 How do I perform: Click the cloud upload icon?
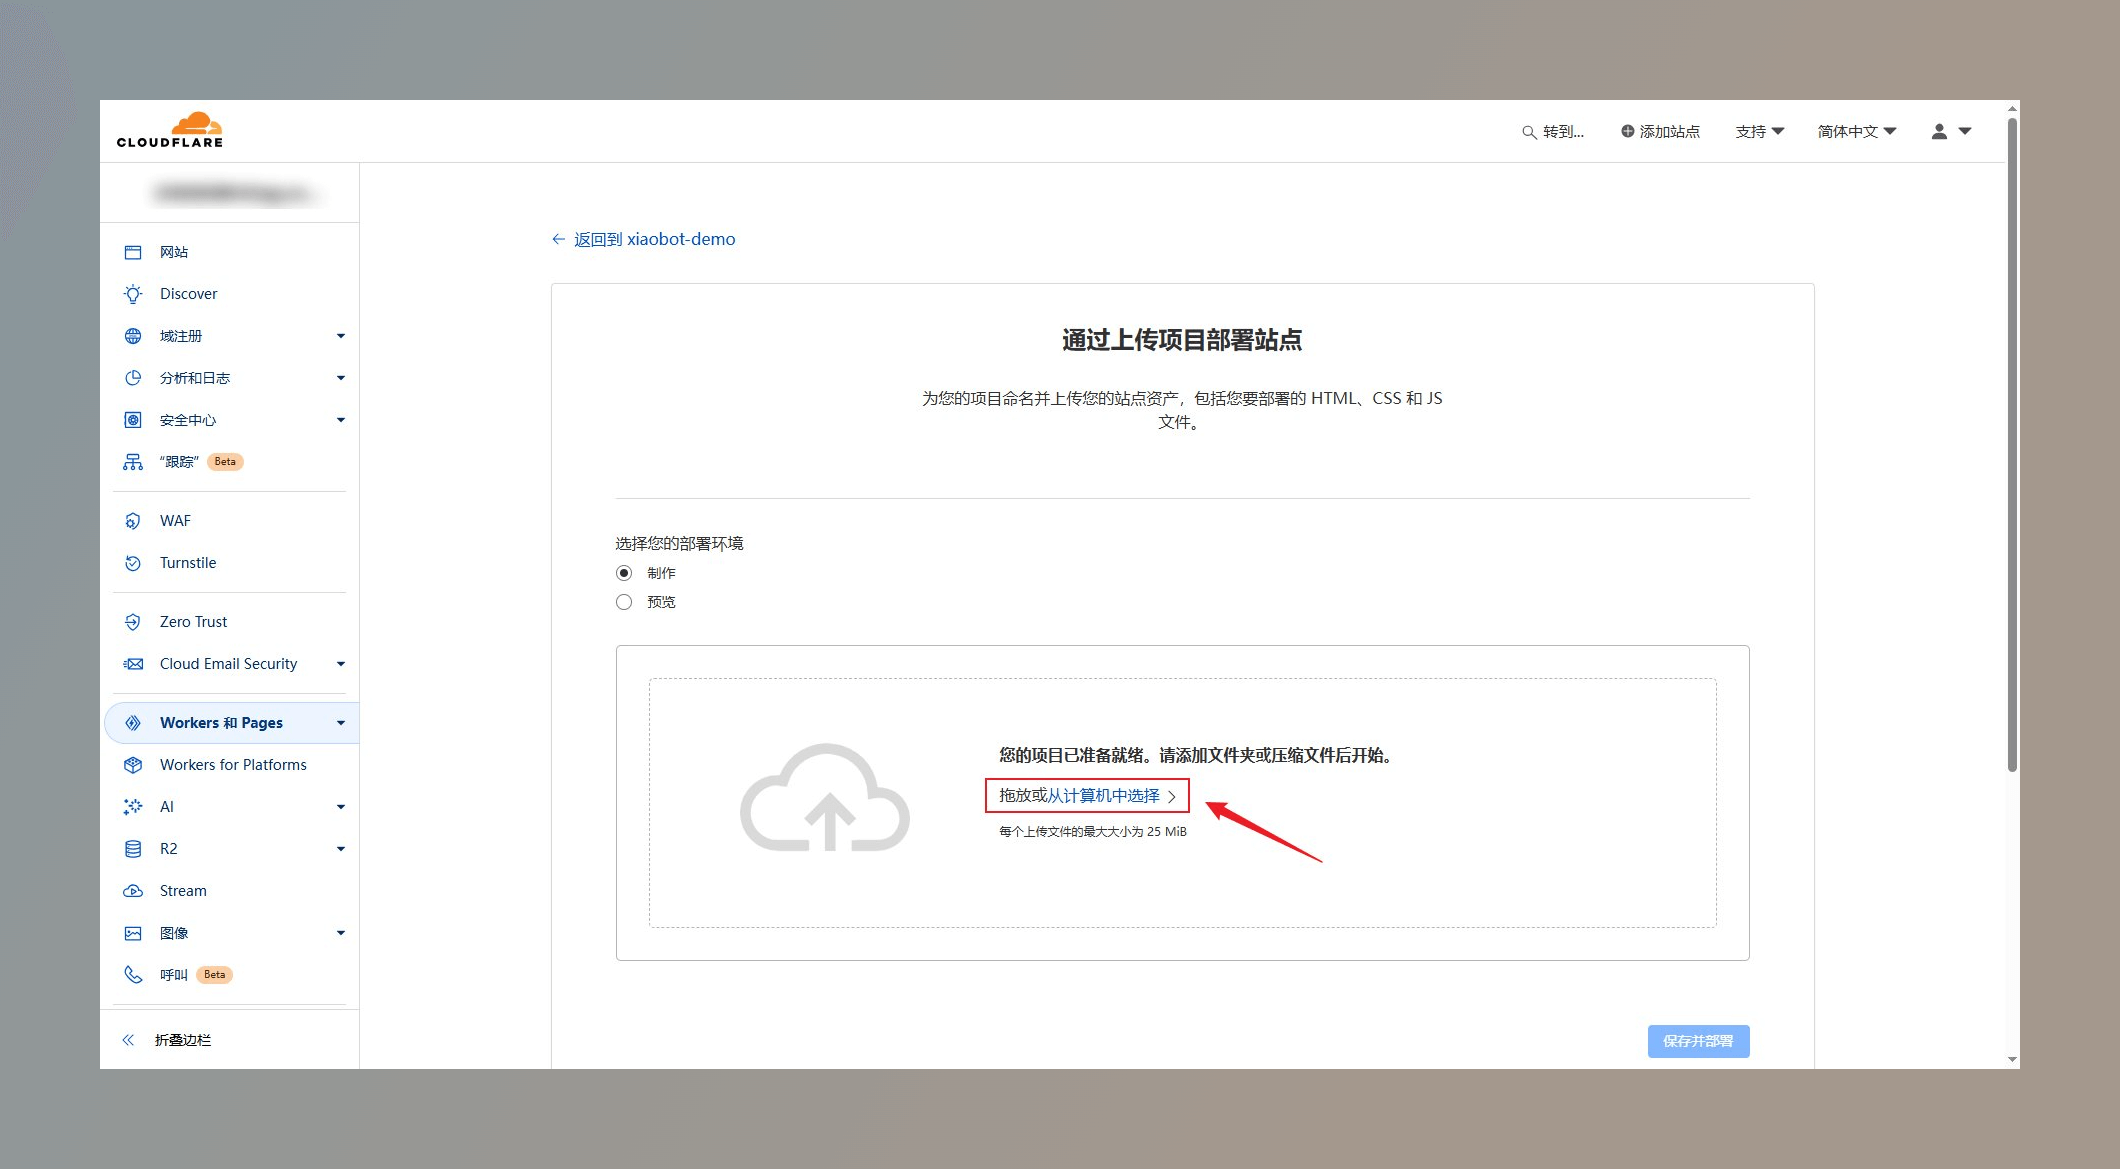point(825,798)
